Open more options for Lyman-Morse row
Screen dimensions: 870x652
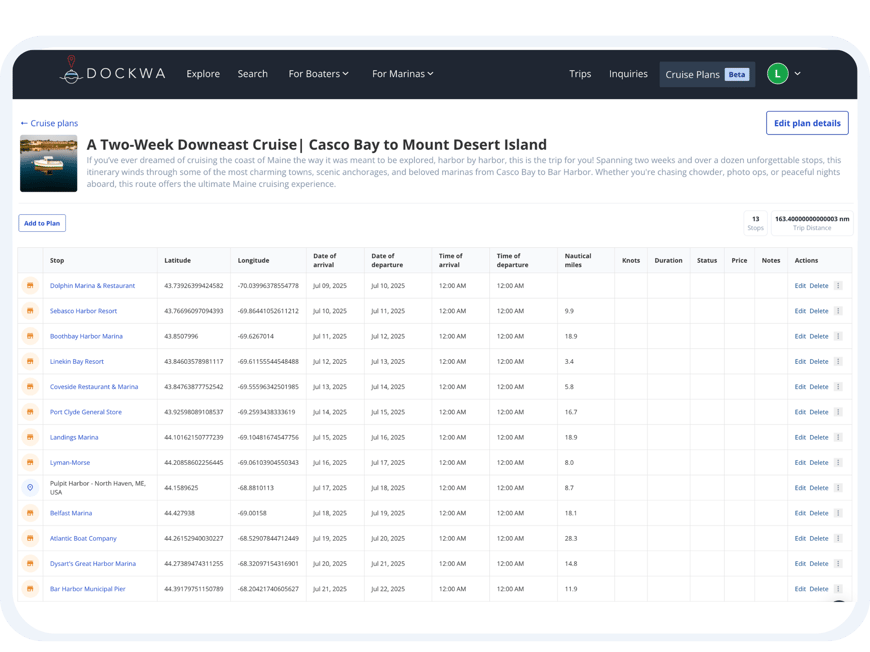(x=838, y=462)
